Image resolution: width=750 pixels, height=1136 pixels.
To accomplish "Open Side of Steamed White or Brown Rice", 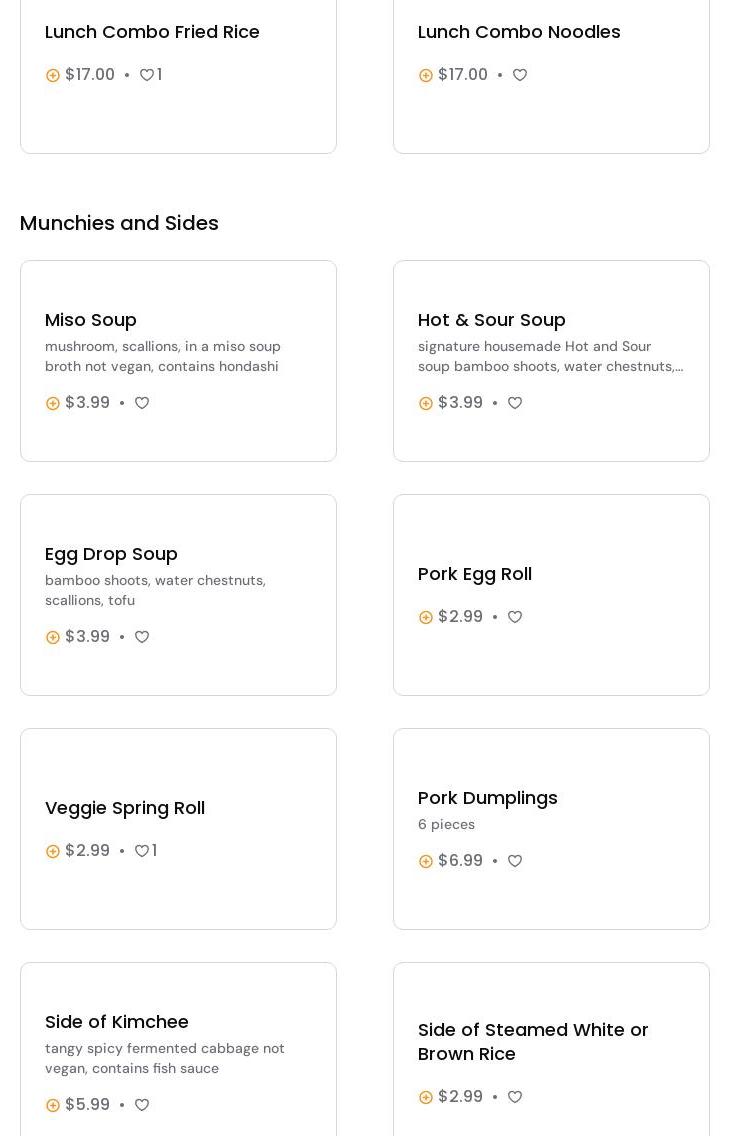I will click(x=533, y=1041).
